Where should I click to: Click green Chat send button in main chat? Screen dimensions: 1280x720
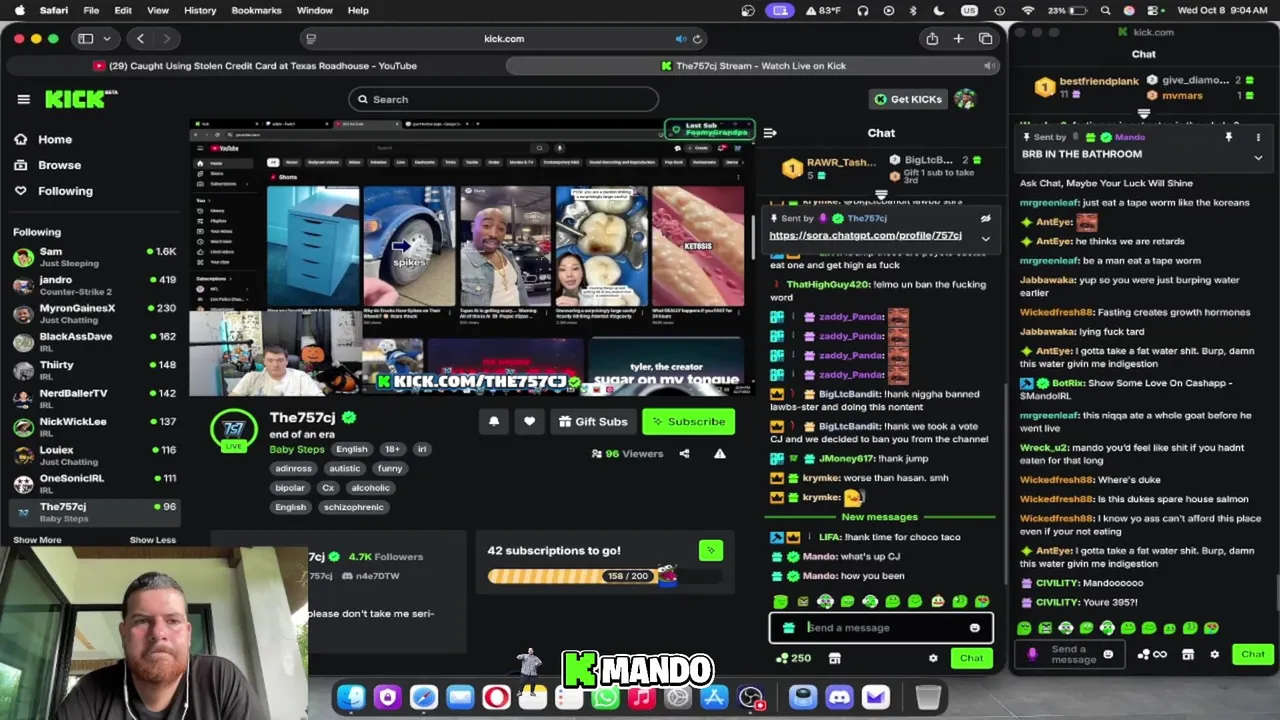point(971,658)
